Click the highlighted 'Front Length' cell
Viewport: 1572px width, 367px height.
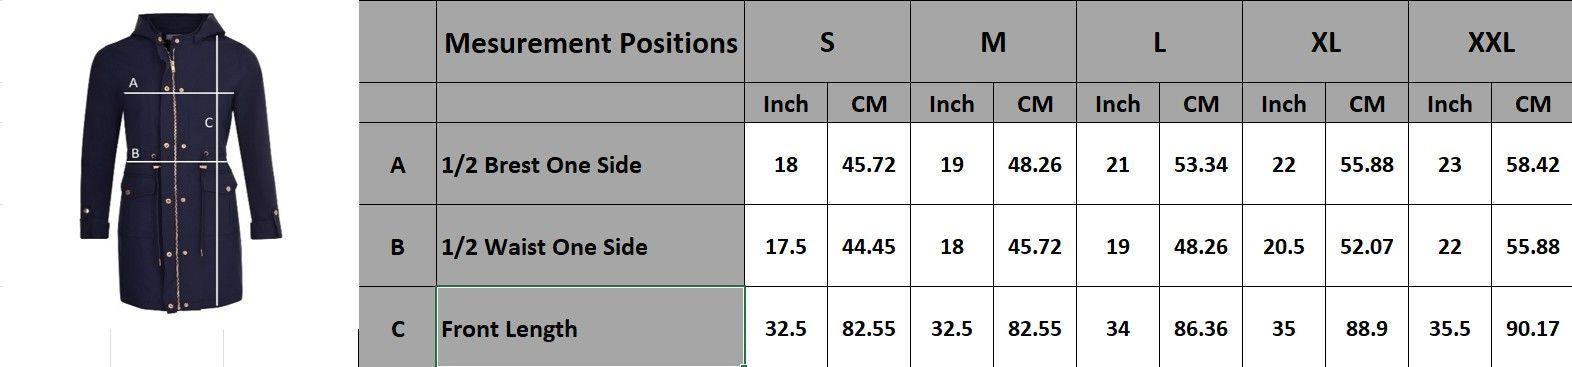pyautogui.click(x=590, y=327)
